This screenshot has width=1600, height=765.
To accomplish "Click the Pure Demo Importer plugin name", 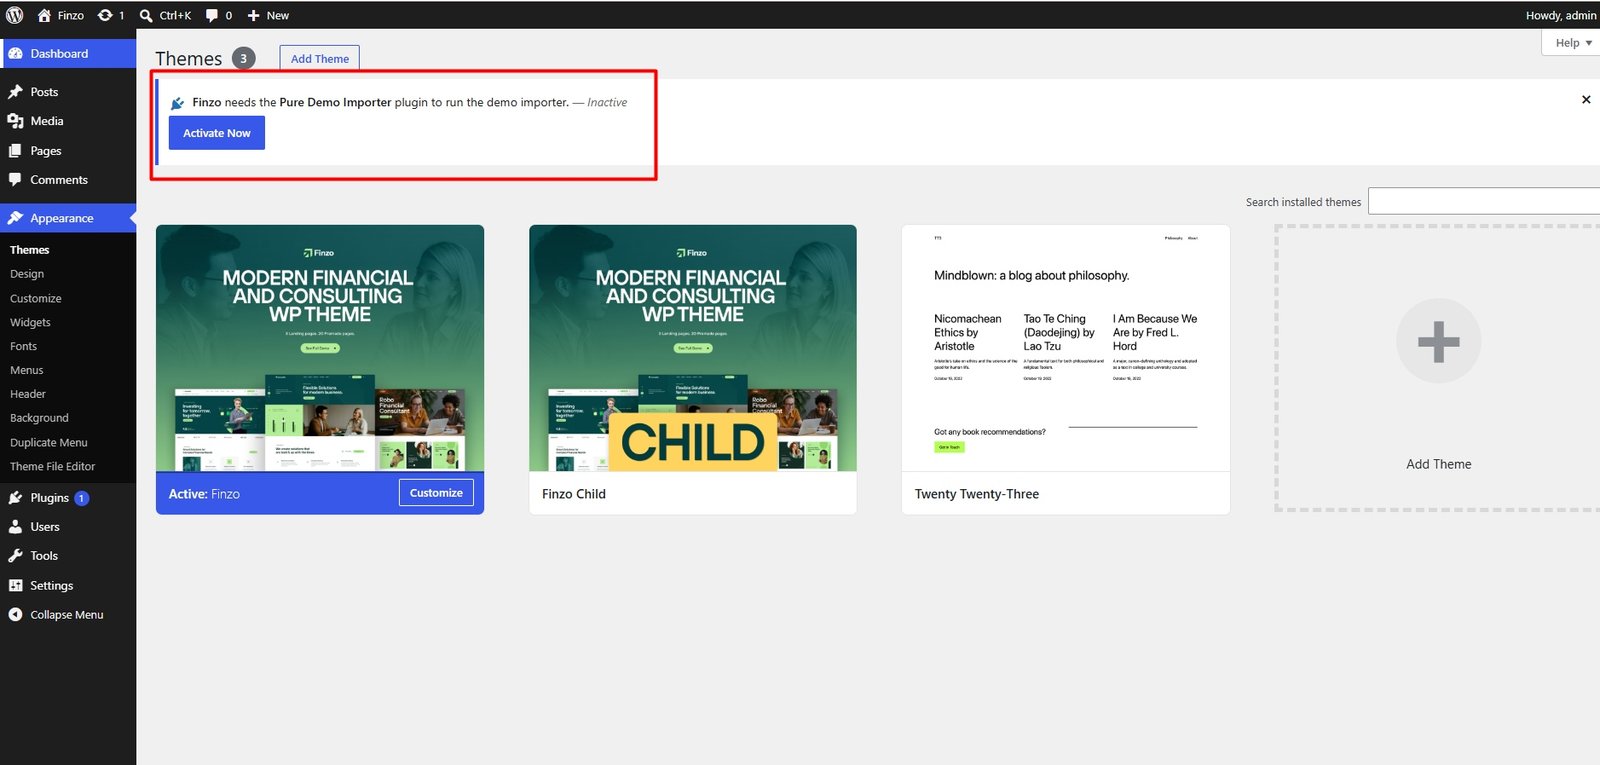I will tap(335, 102).
